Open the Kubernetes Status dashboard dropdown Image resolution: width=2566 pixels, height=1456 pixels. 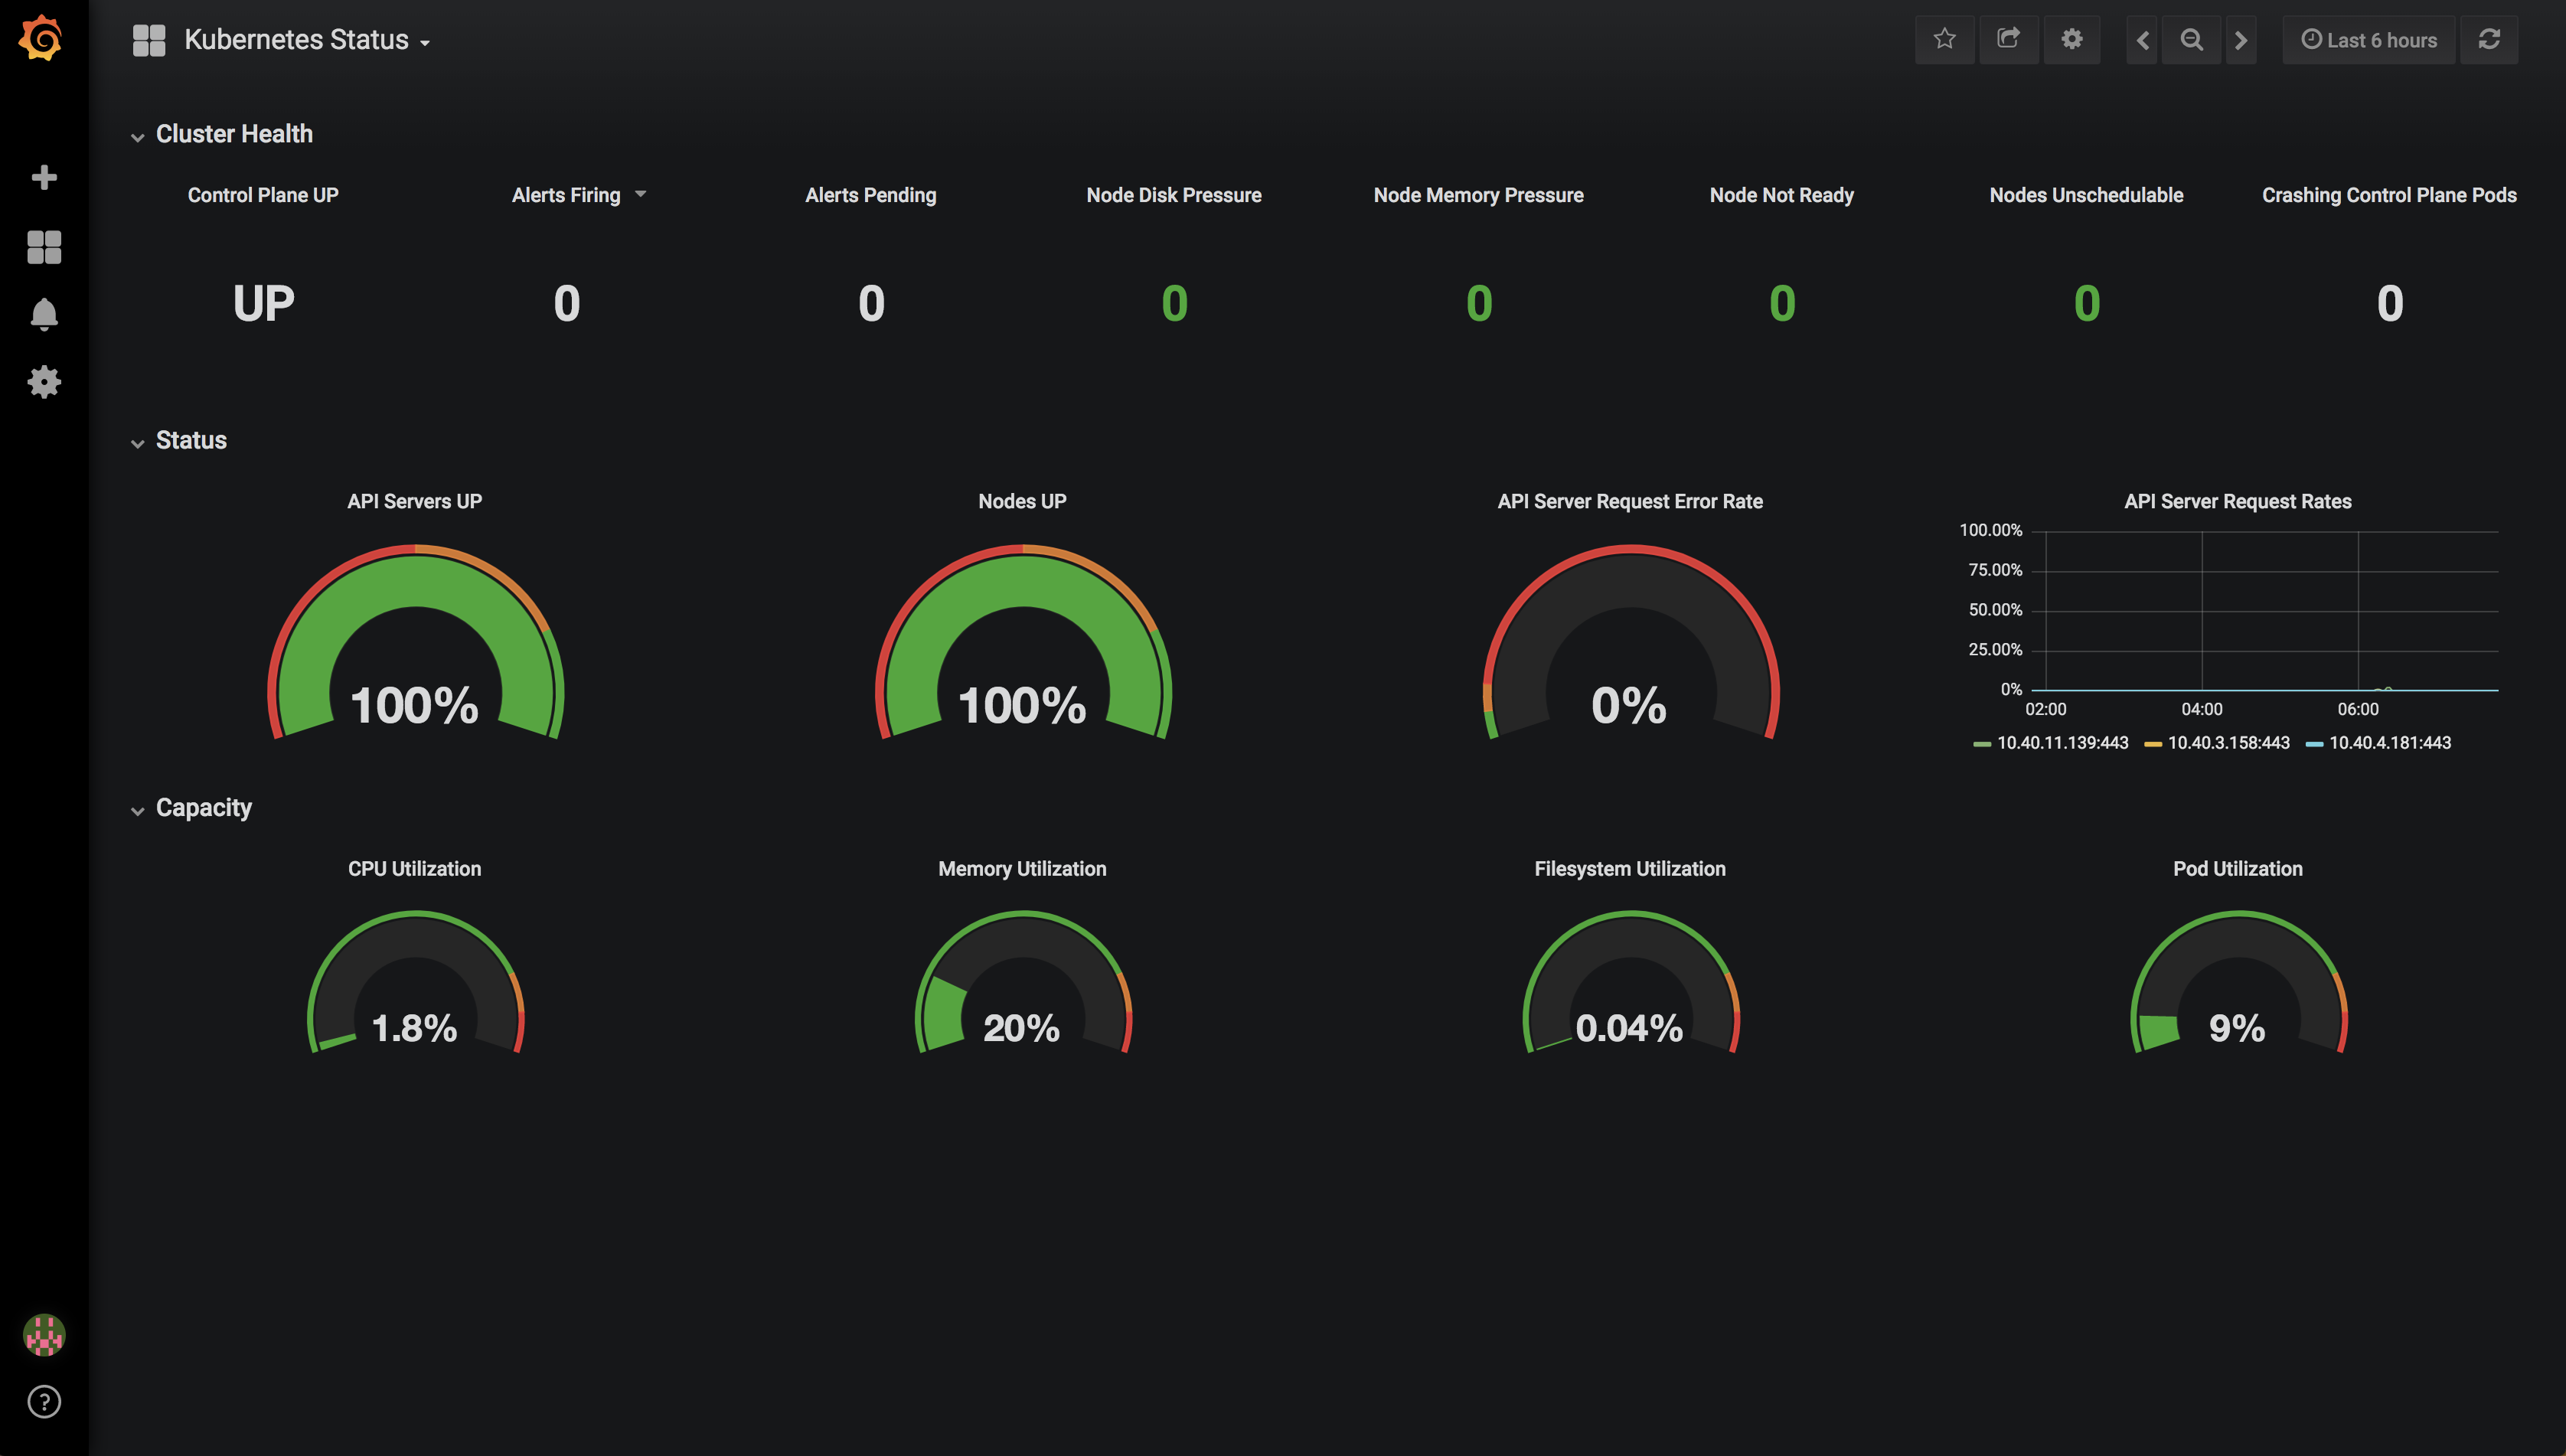tap(296, 40)
